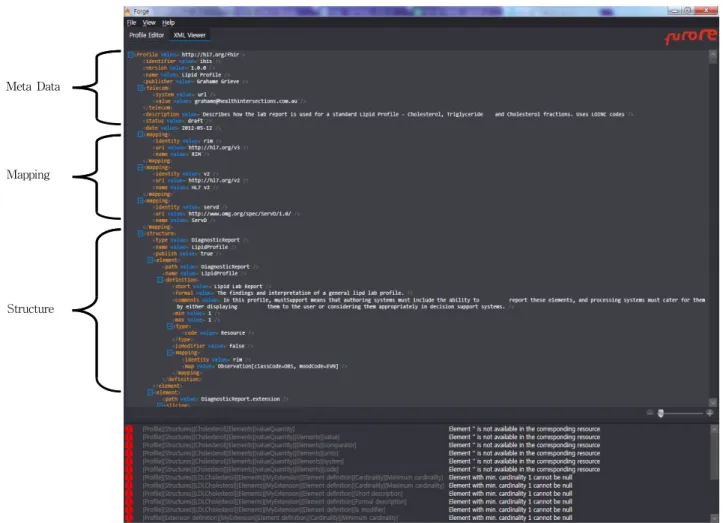726x523 pixels.
Task: Click the error icon for the [system] row
Action: pos(129,461)
